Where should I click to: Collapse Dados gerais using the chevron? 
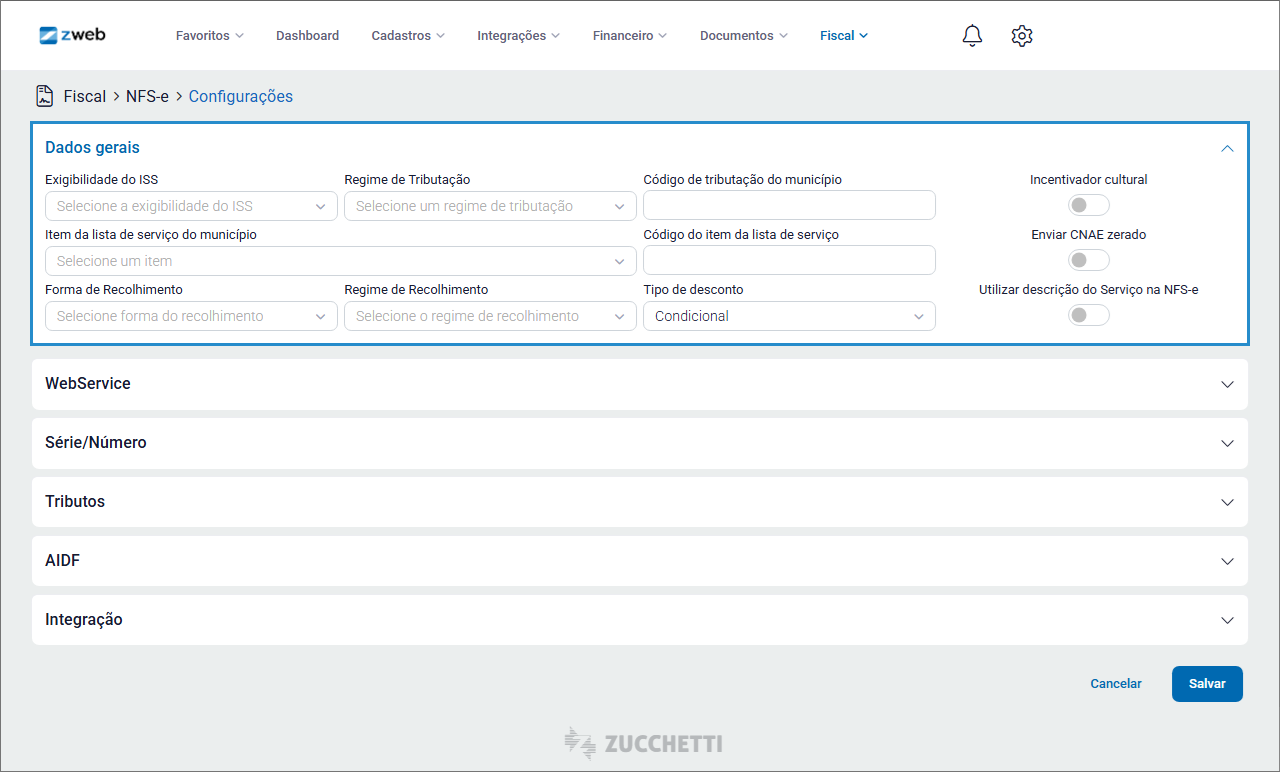coord(1227,148)
